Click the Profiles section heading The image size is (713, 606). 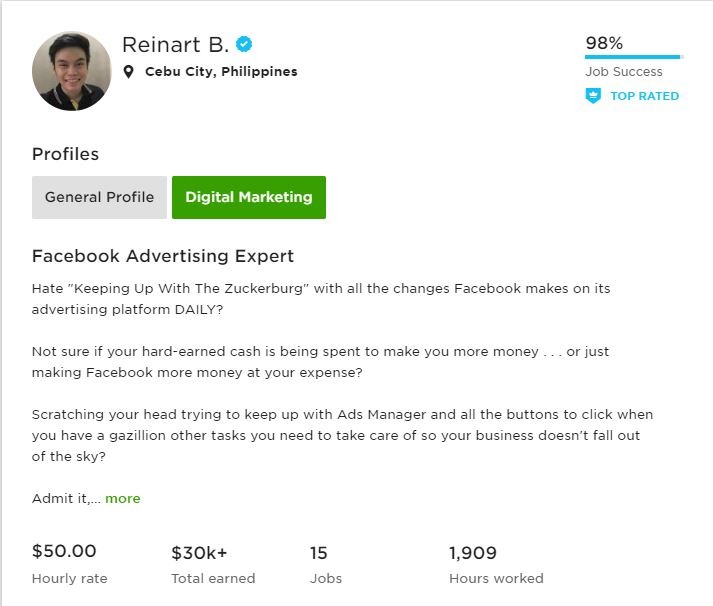65,154
